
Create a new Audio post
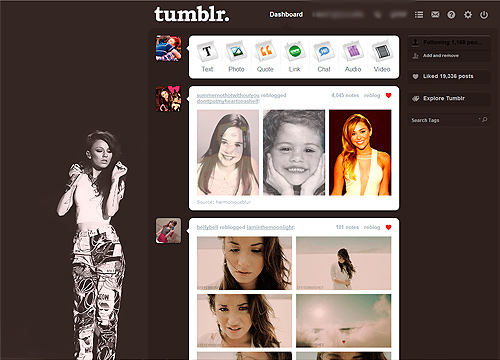pos(353,57)
